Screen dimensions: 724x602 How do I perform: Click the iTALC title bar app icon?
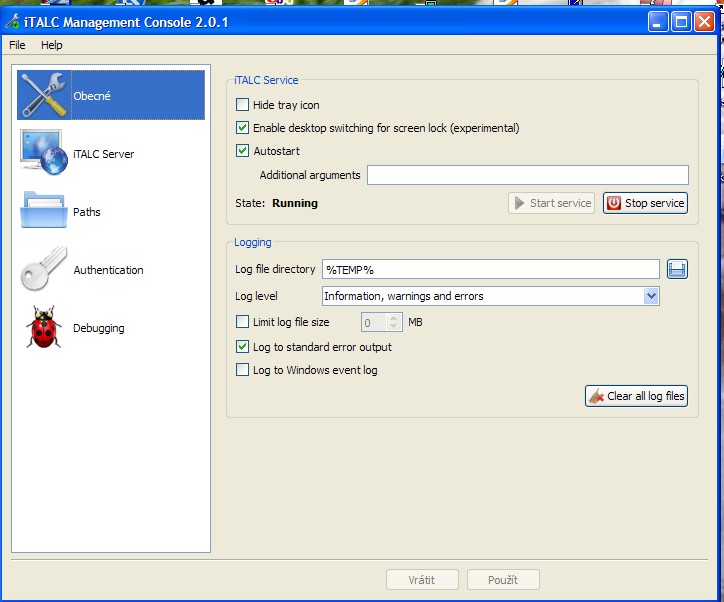[x=13, y=22]
